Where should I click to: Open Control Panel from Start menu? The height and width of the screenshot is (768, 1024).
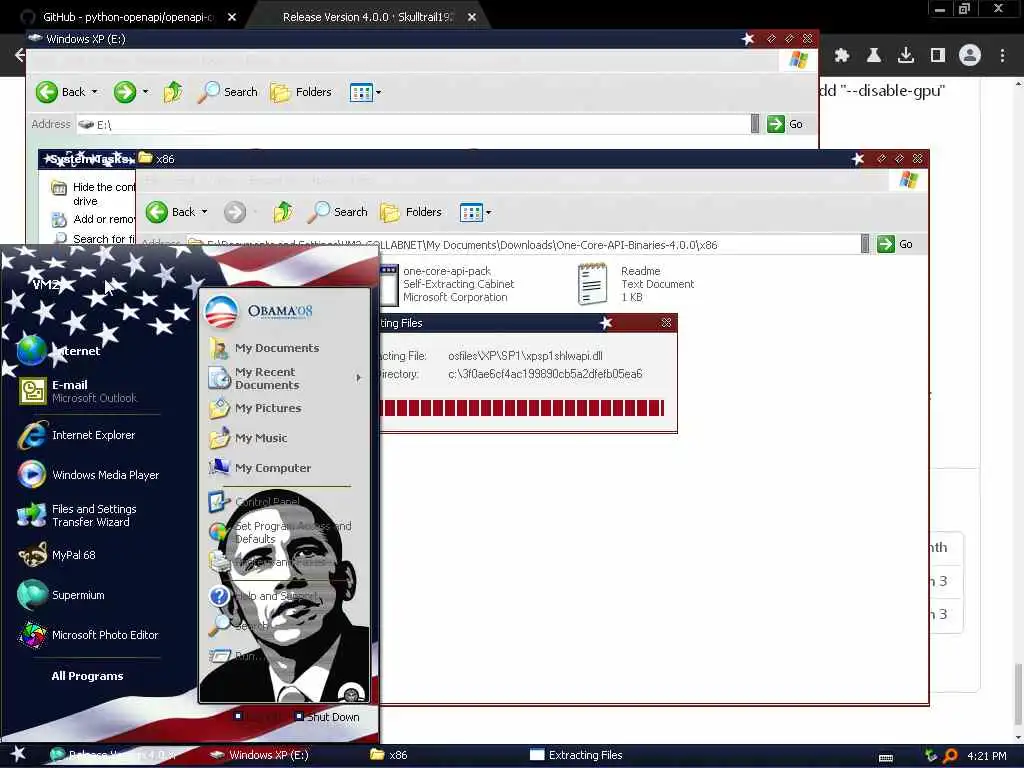tap(255, 502)
